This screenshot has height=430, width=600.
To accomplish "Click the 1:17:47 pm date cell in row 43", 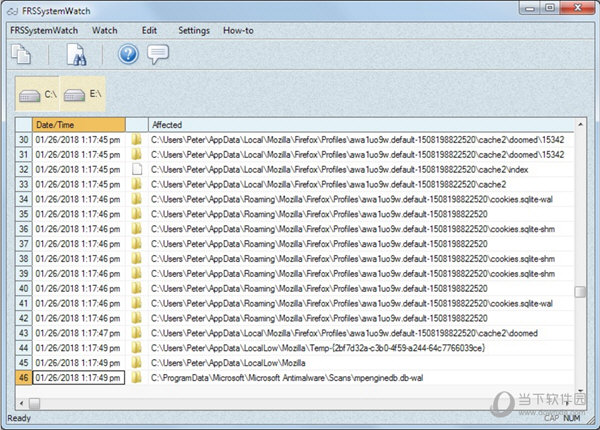I will tap(79, 333).
